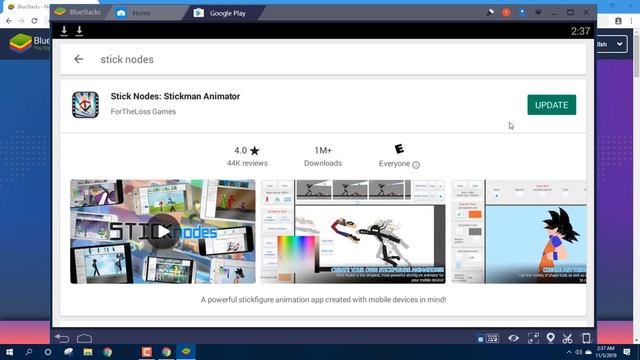Image resolution: width=640 pixels, height=360 pixels.
Task: Open the Stick Nodes: Stickman Animator title
Action: (175, 96)
